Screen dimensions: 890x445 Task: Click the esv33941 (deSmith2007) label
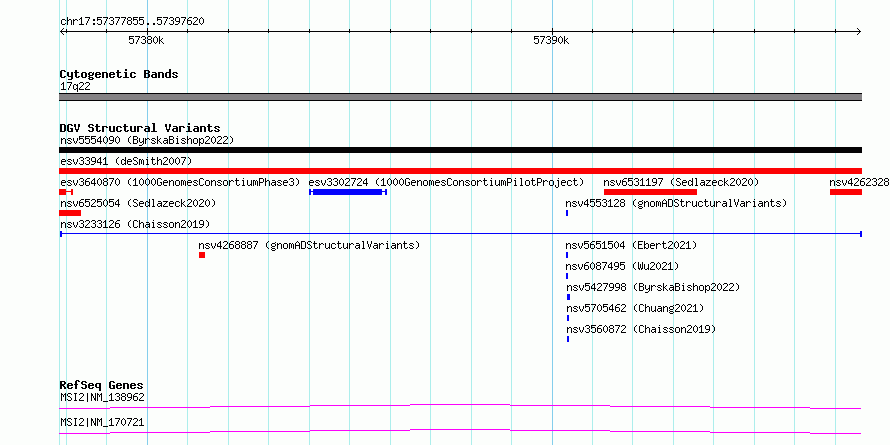click(x=126, y=162)
